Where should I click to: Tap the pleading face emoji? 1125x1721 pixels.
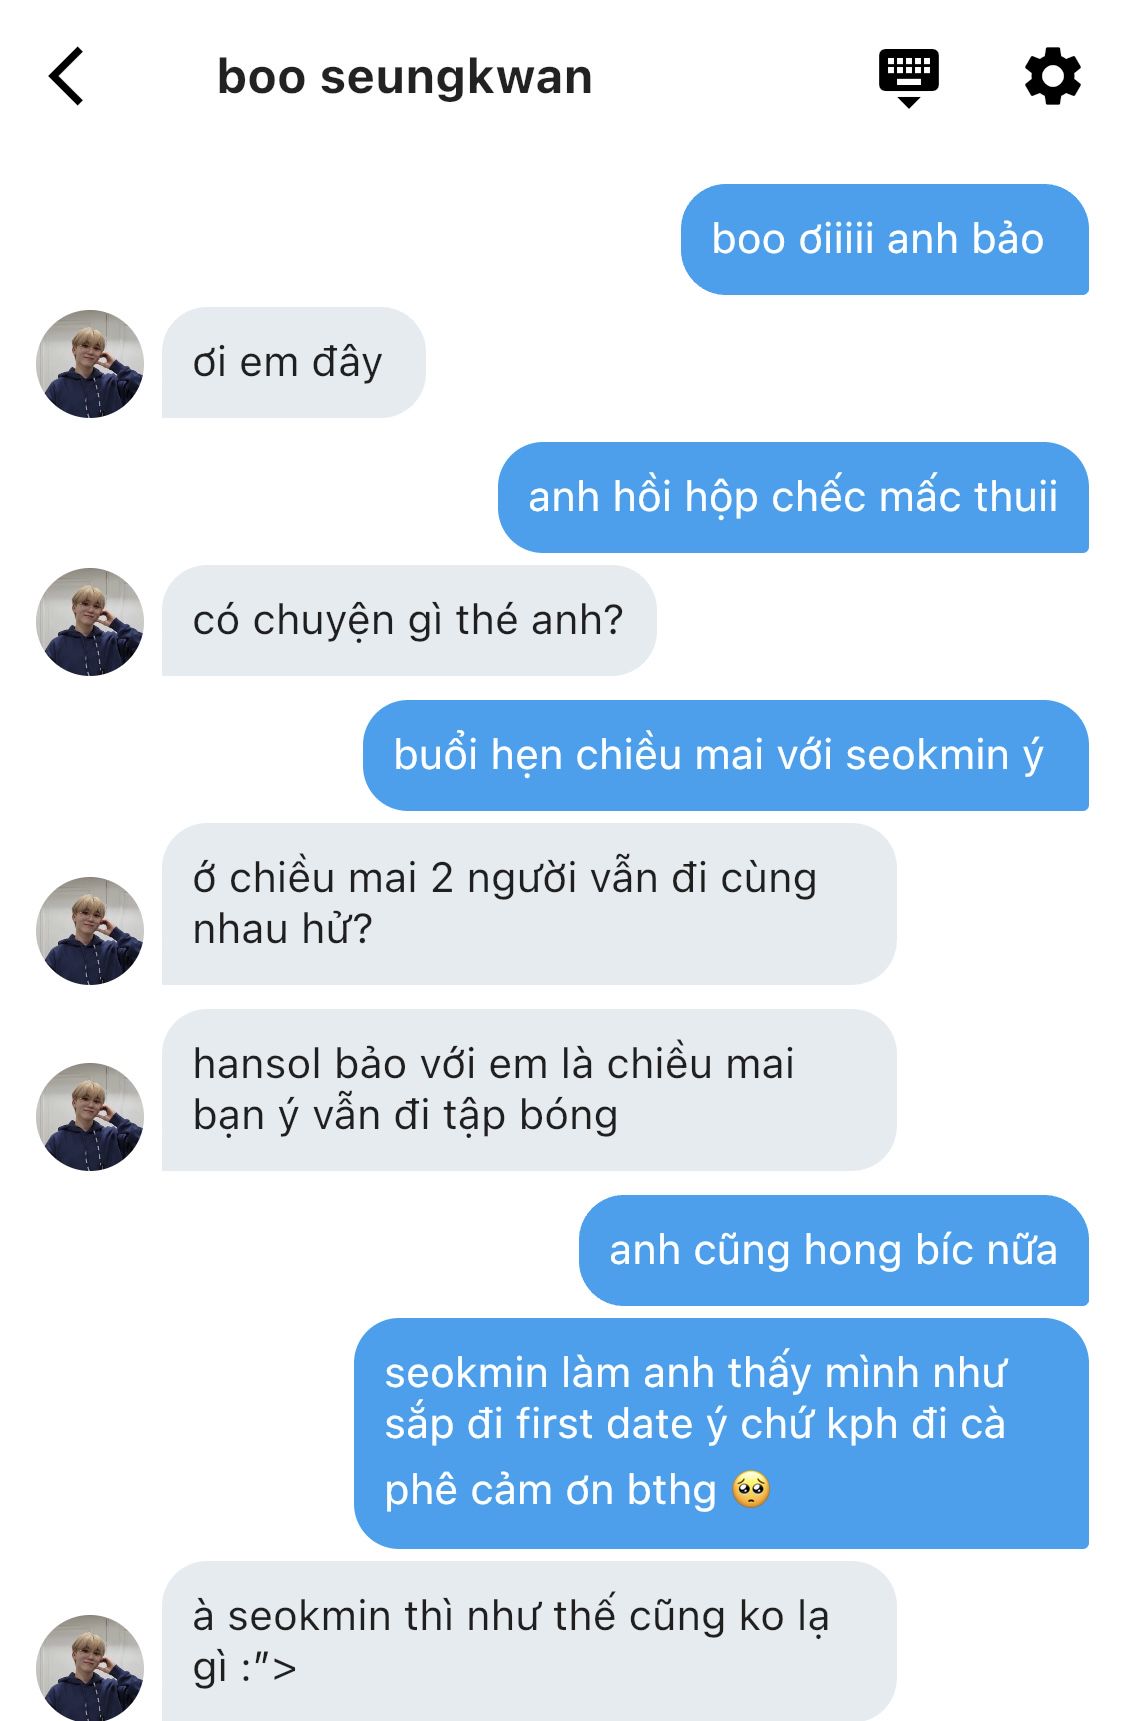click(751, 1490)
